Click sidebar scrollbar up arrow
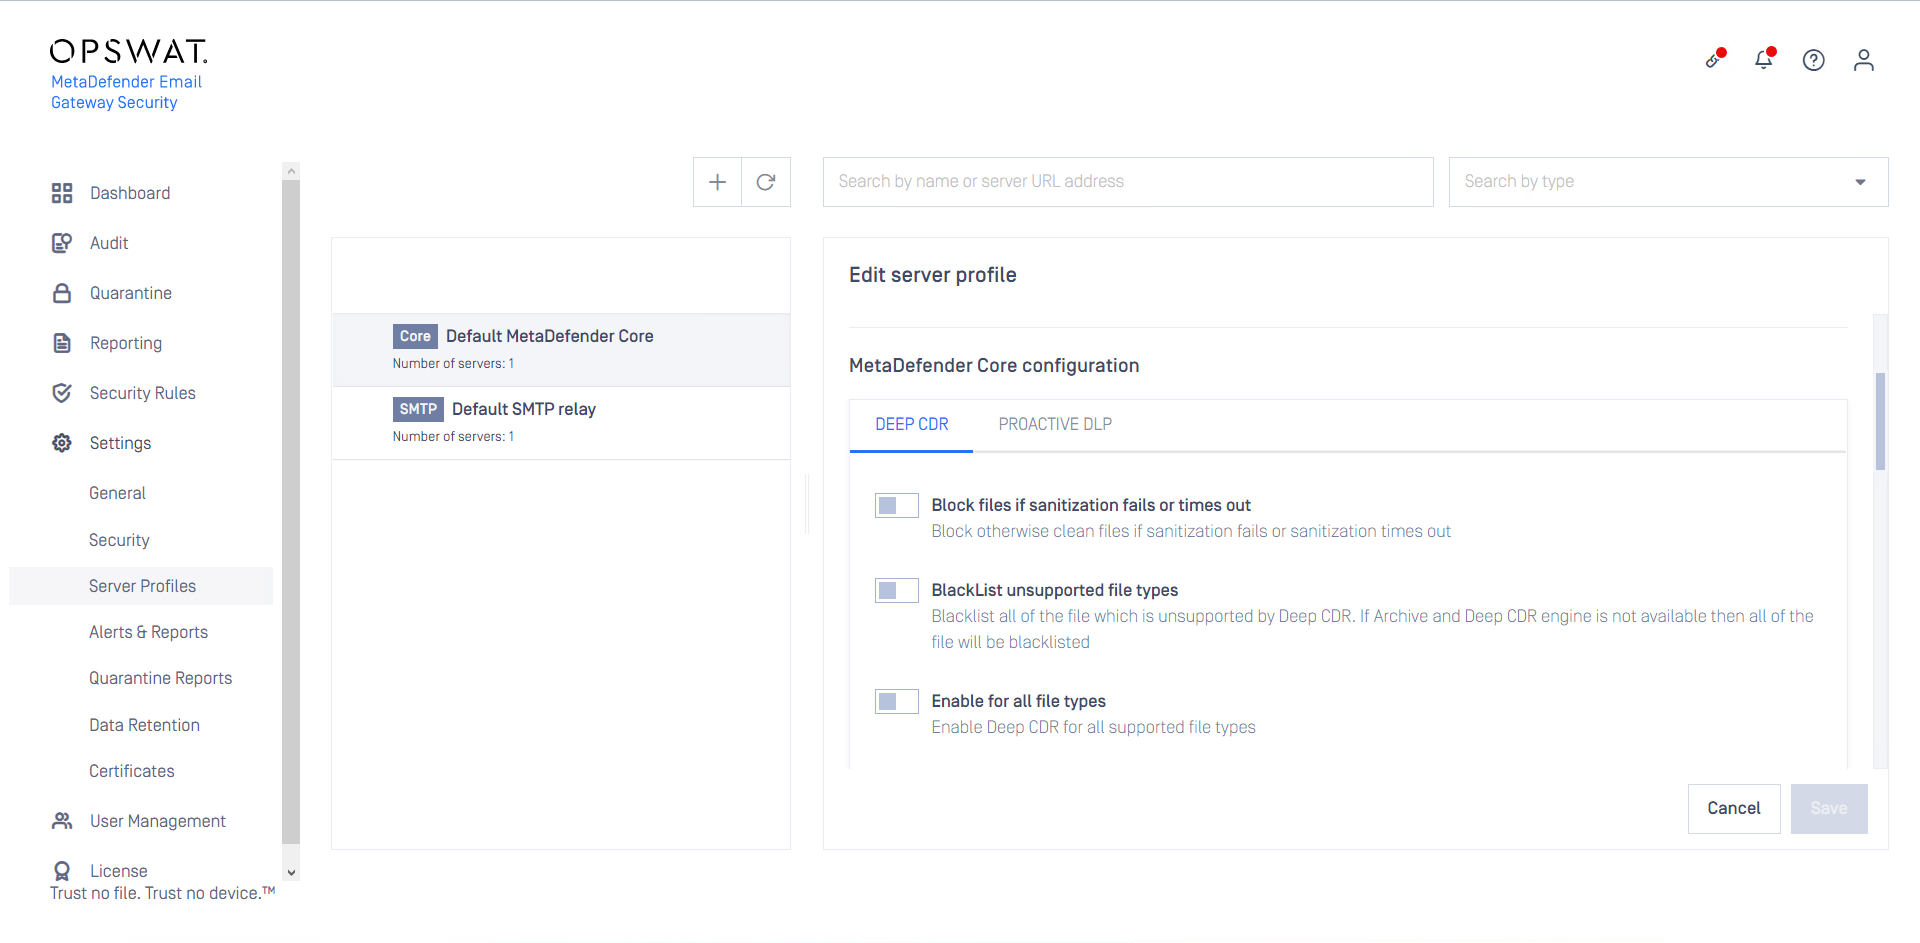 point(291,171)
